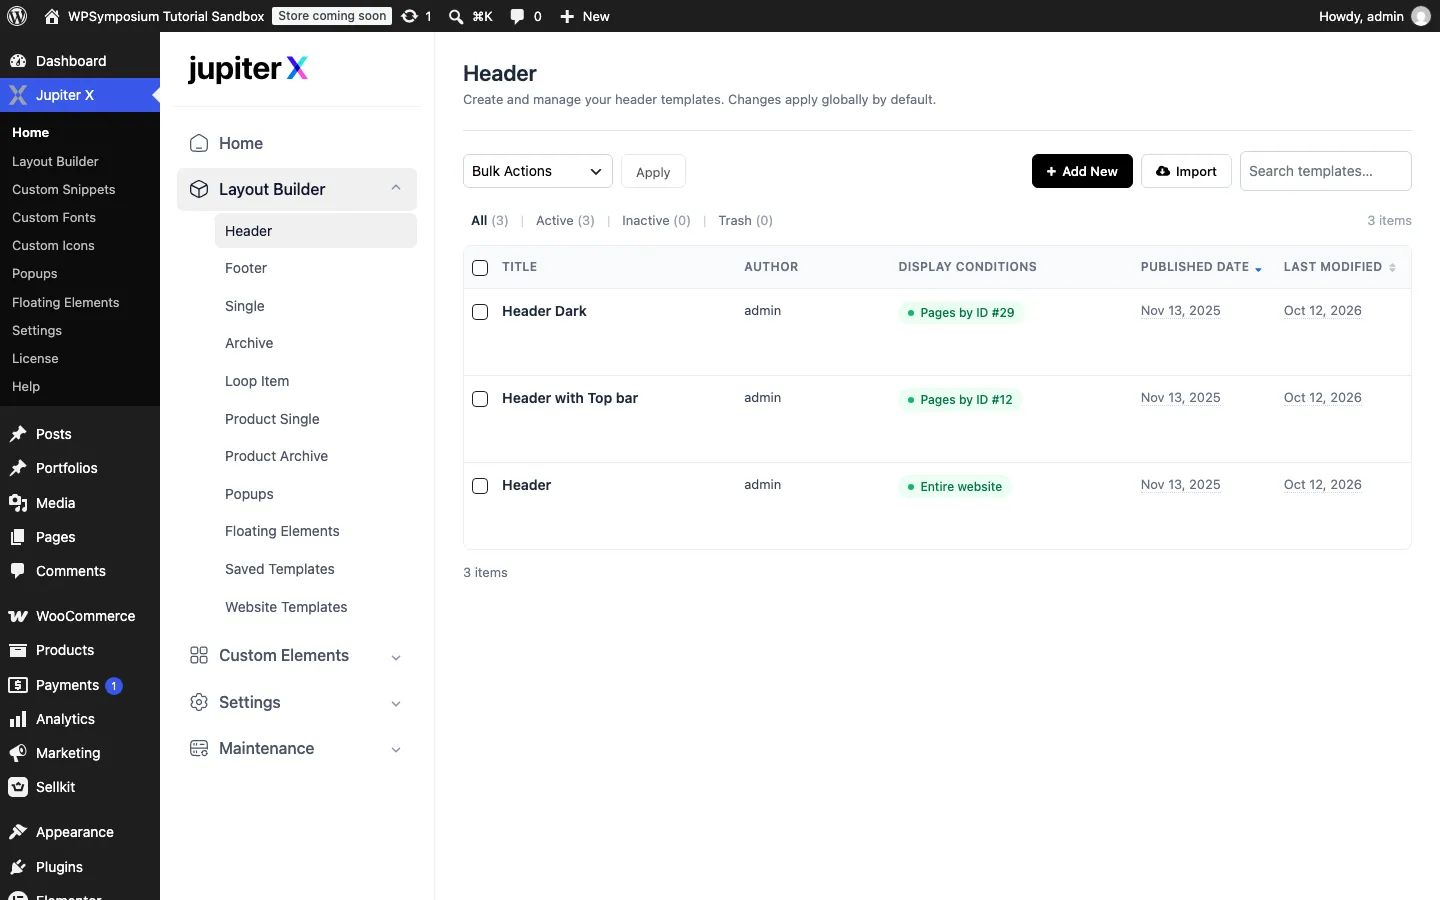Expand the Maintenance section chevron
1440x900 pixels.
pos(396,749)
